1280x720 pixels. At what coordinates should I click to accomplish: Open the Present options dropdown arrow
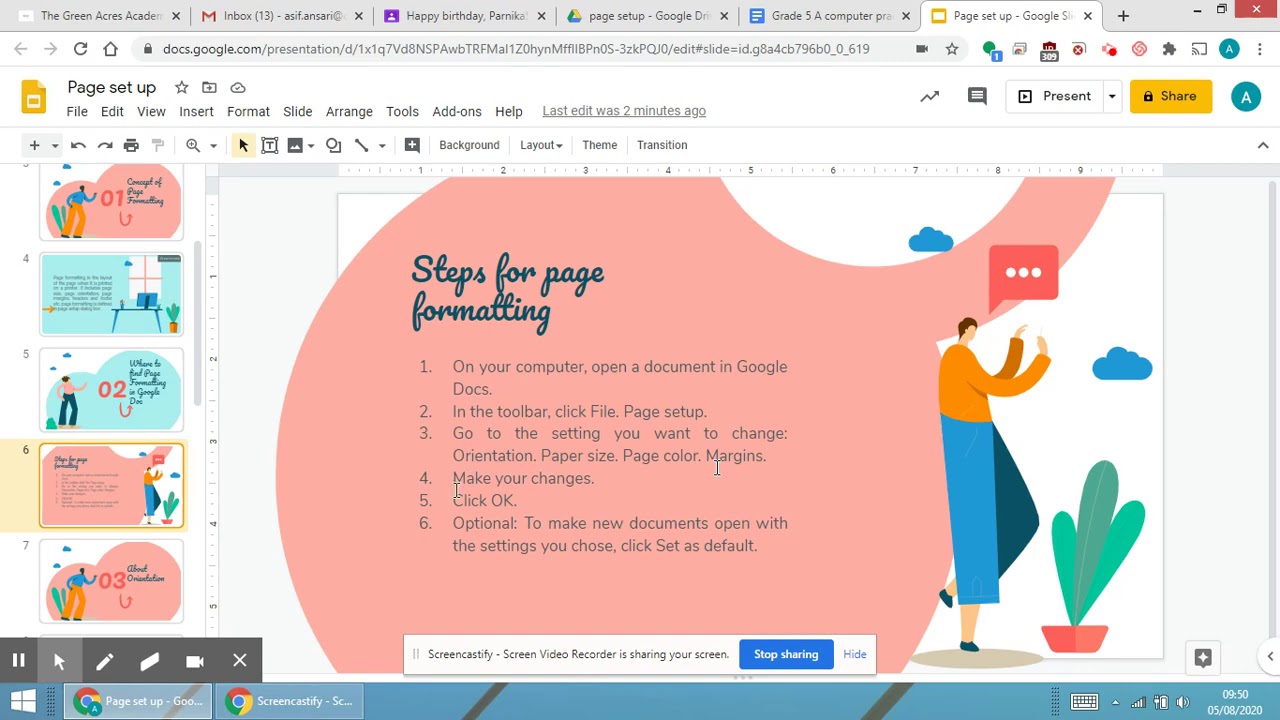[1111, 96]
